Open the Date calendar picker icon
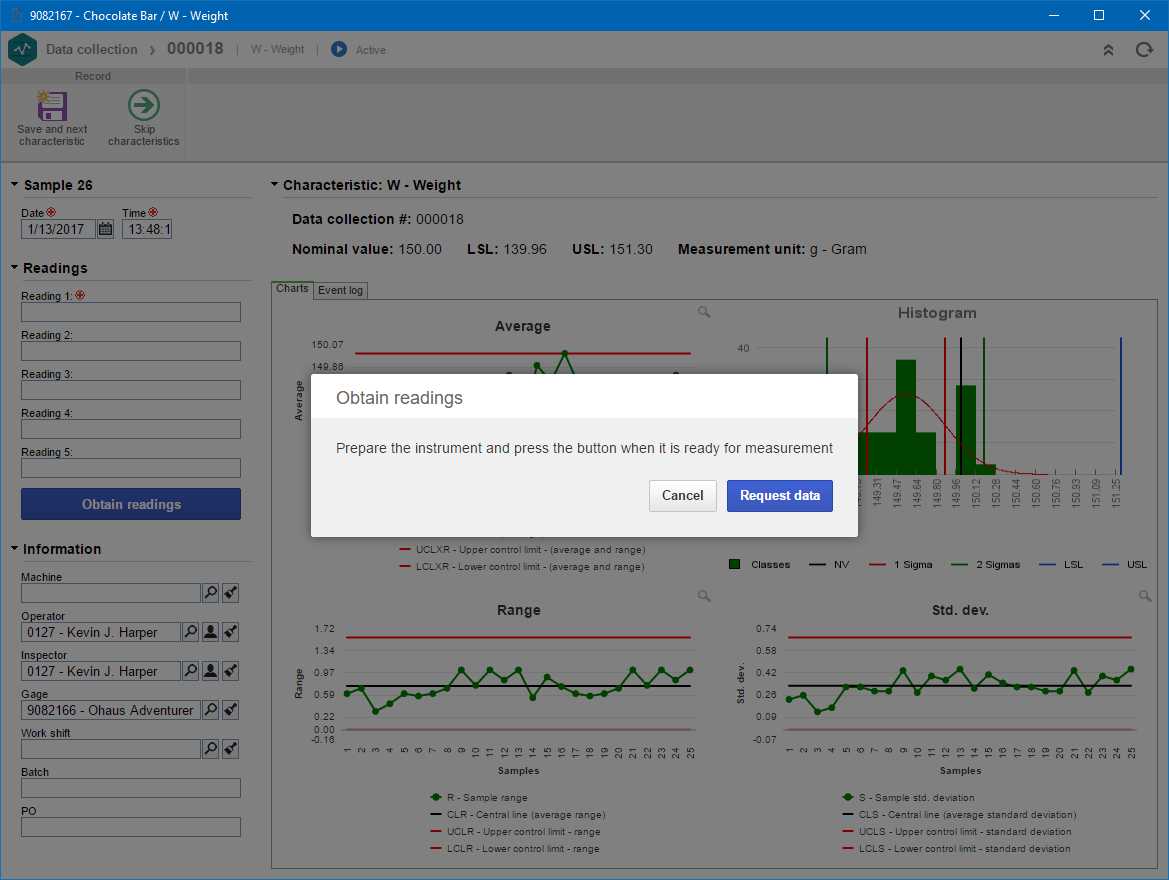This screenshot has width=1169, height=880. tap(106, 229)
